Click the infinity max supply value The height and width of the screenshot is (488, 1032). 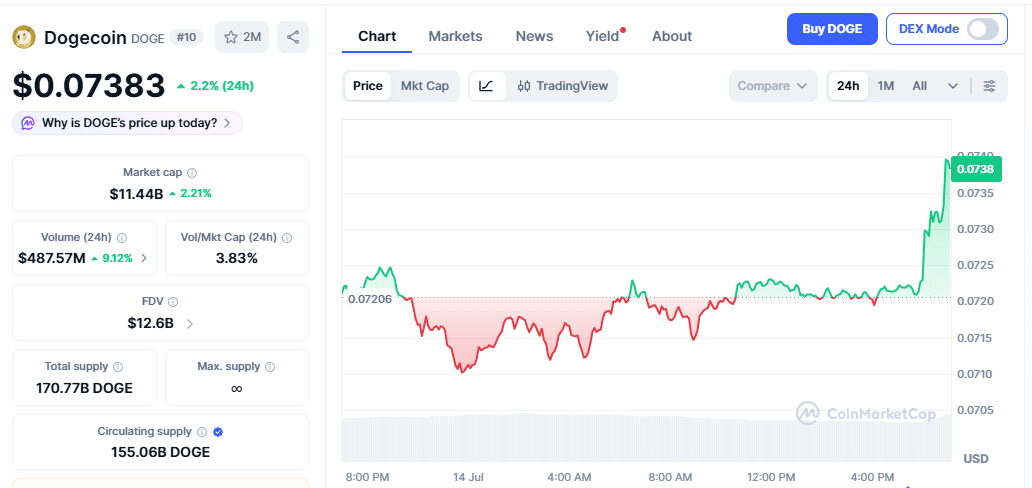(236, 389)
